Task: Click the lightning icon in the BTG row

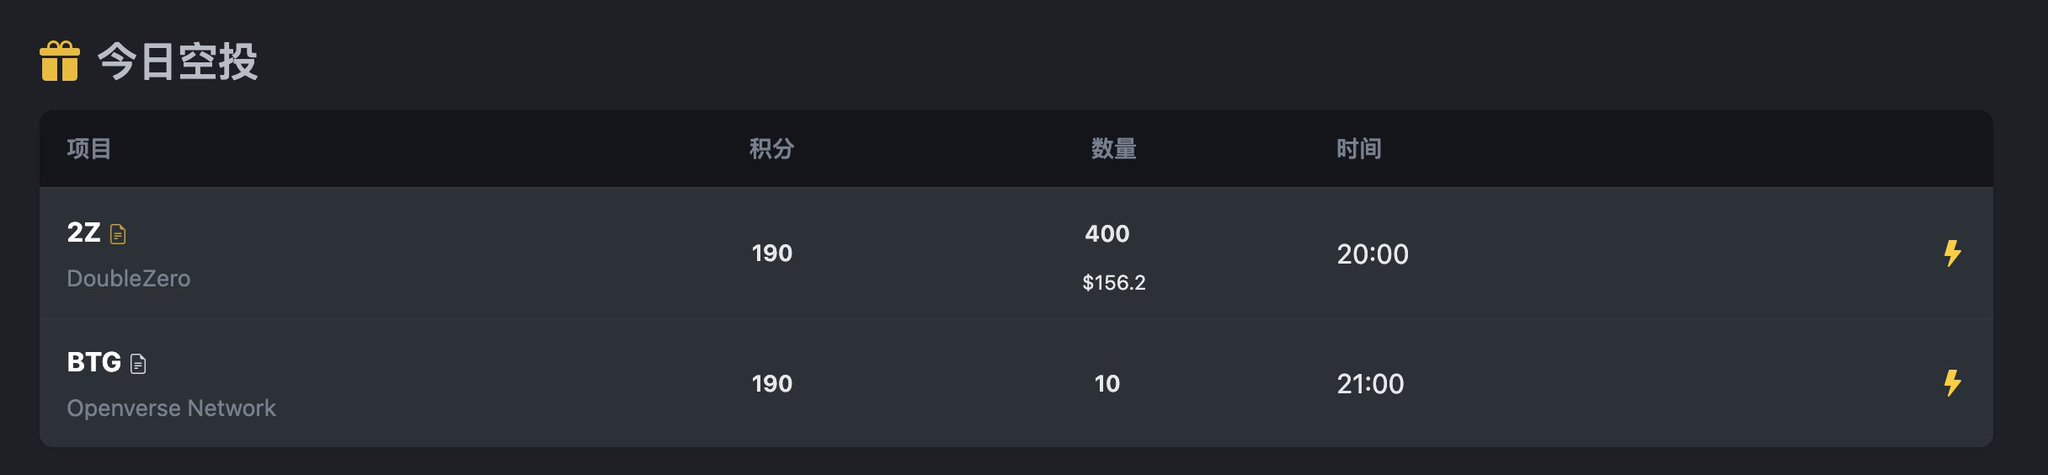Action: (1951, 383)
